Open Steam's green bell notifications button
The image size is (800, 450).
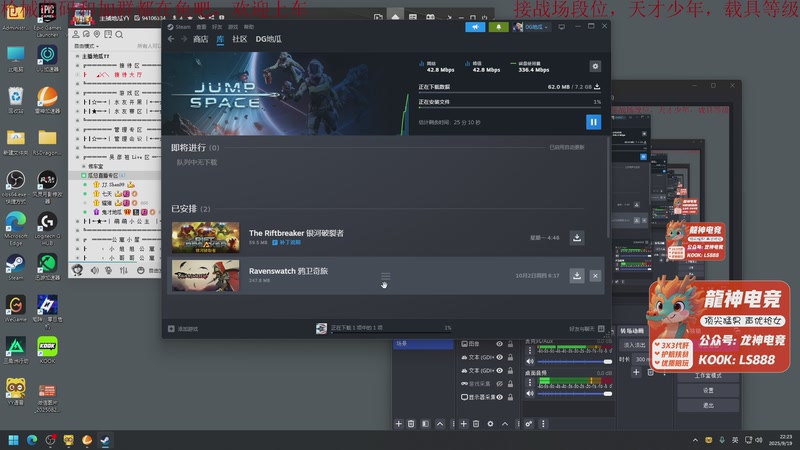click(498, 27)
